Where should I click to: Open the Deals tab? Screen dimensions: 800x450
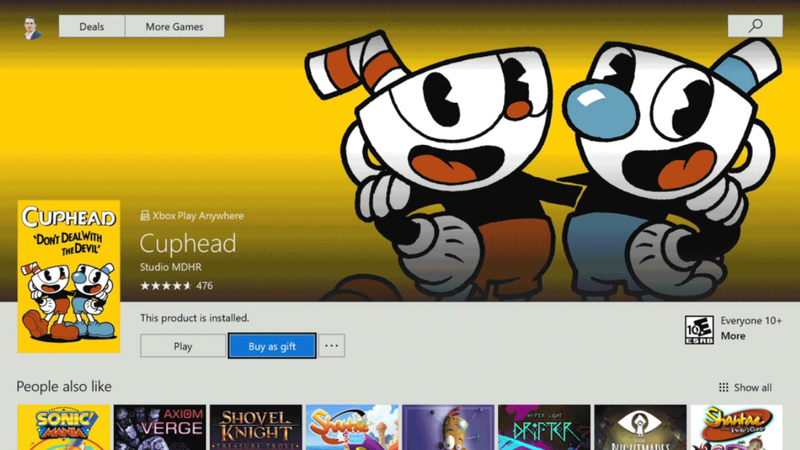[92, 27]
